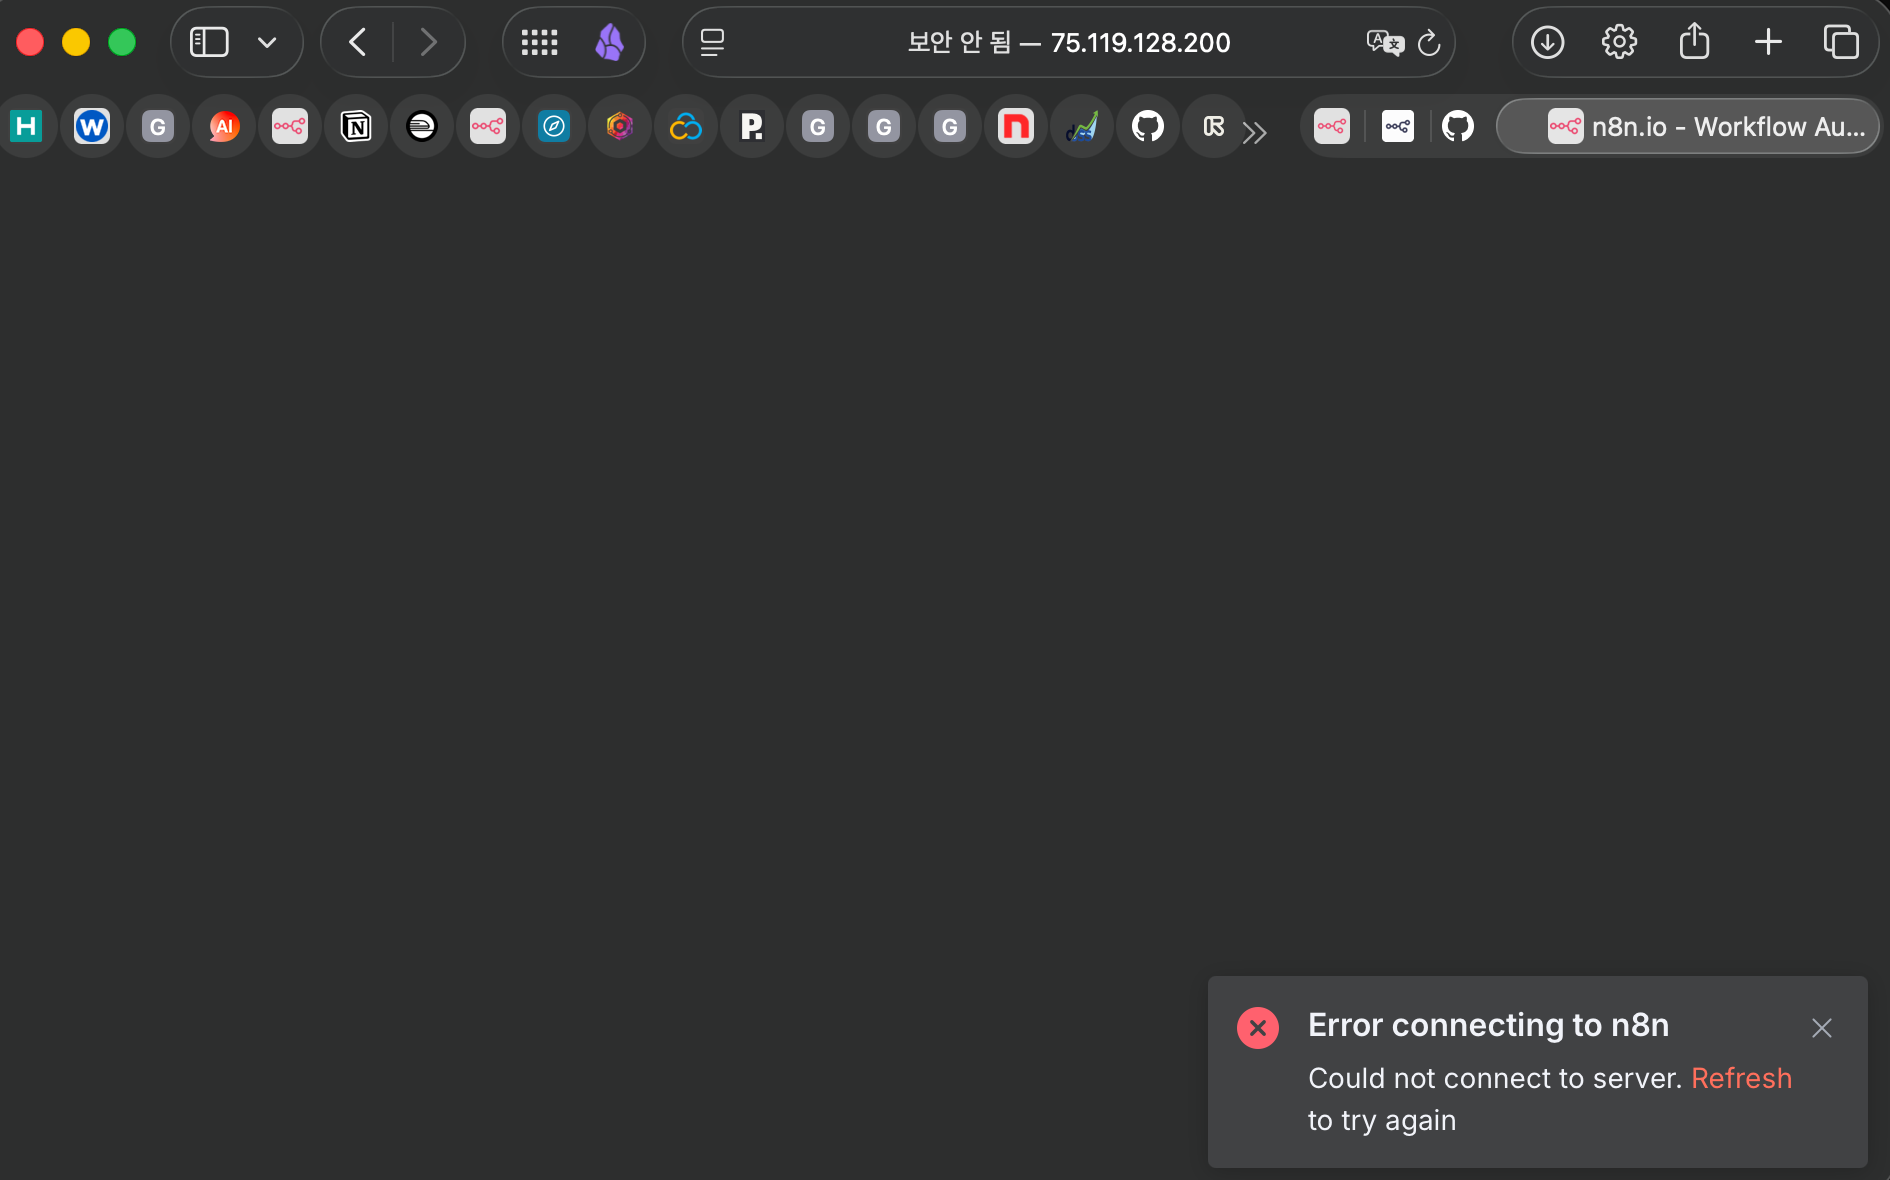Image resolution: width=1890 pixels, height=1180 pixels.
Task: Click the gear extension icon in toolbar
Action: [x=1619, y=42]
